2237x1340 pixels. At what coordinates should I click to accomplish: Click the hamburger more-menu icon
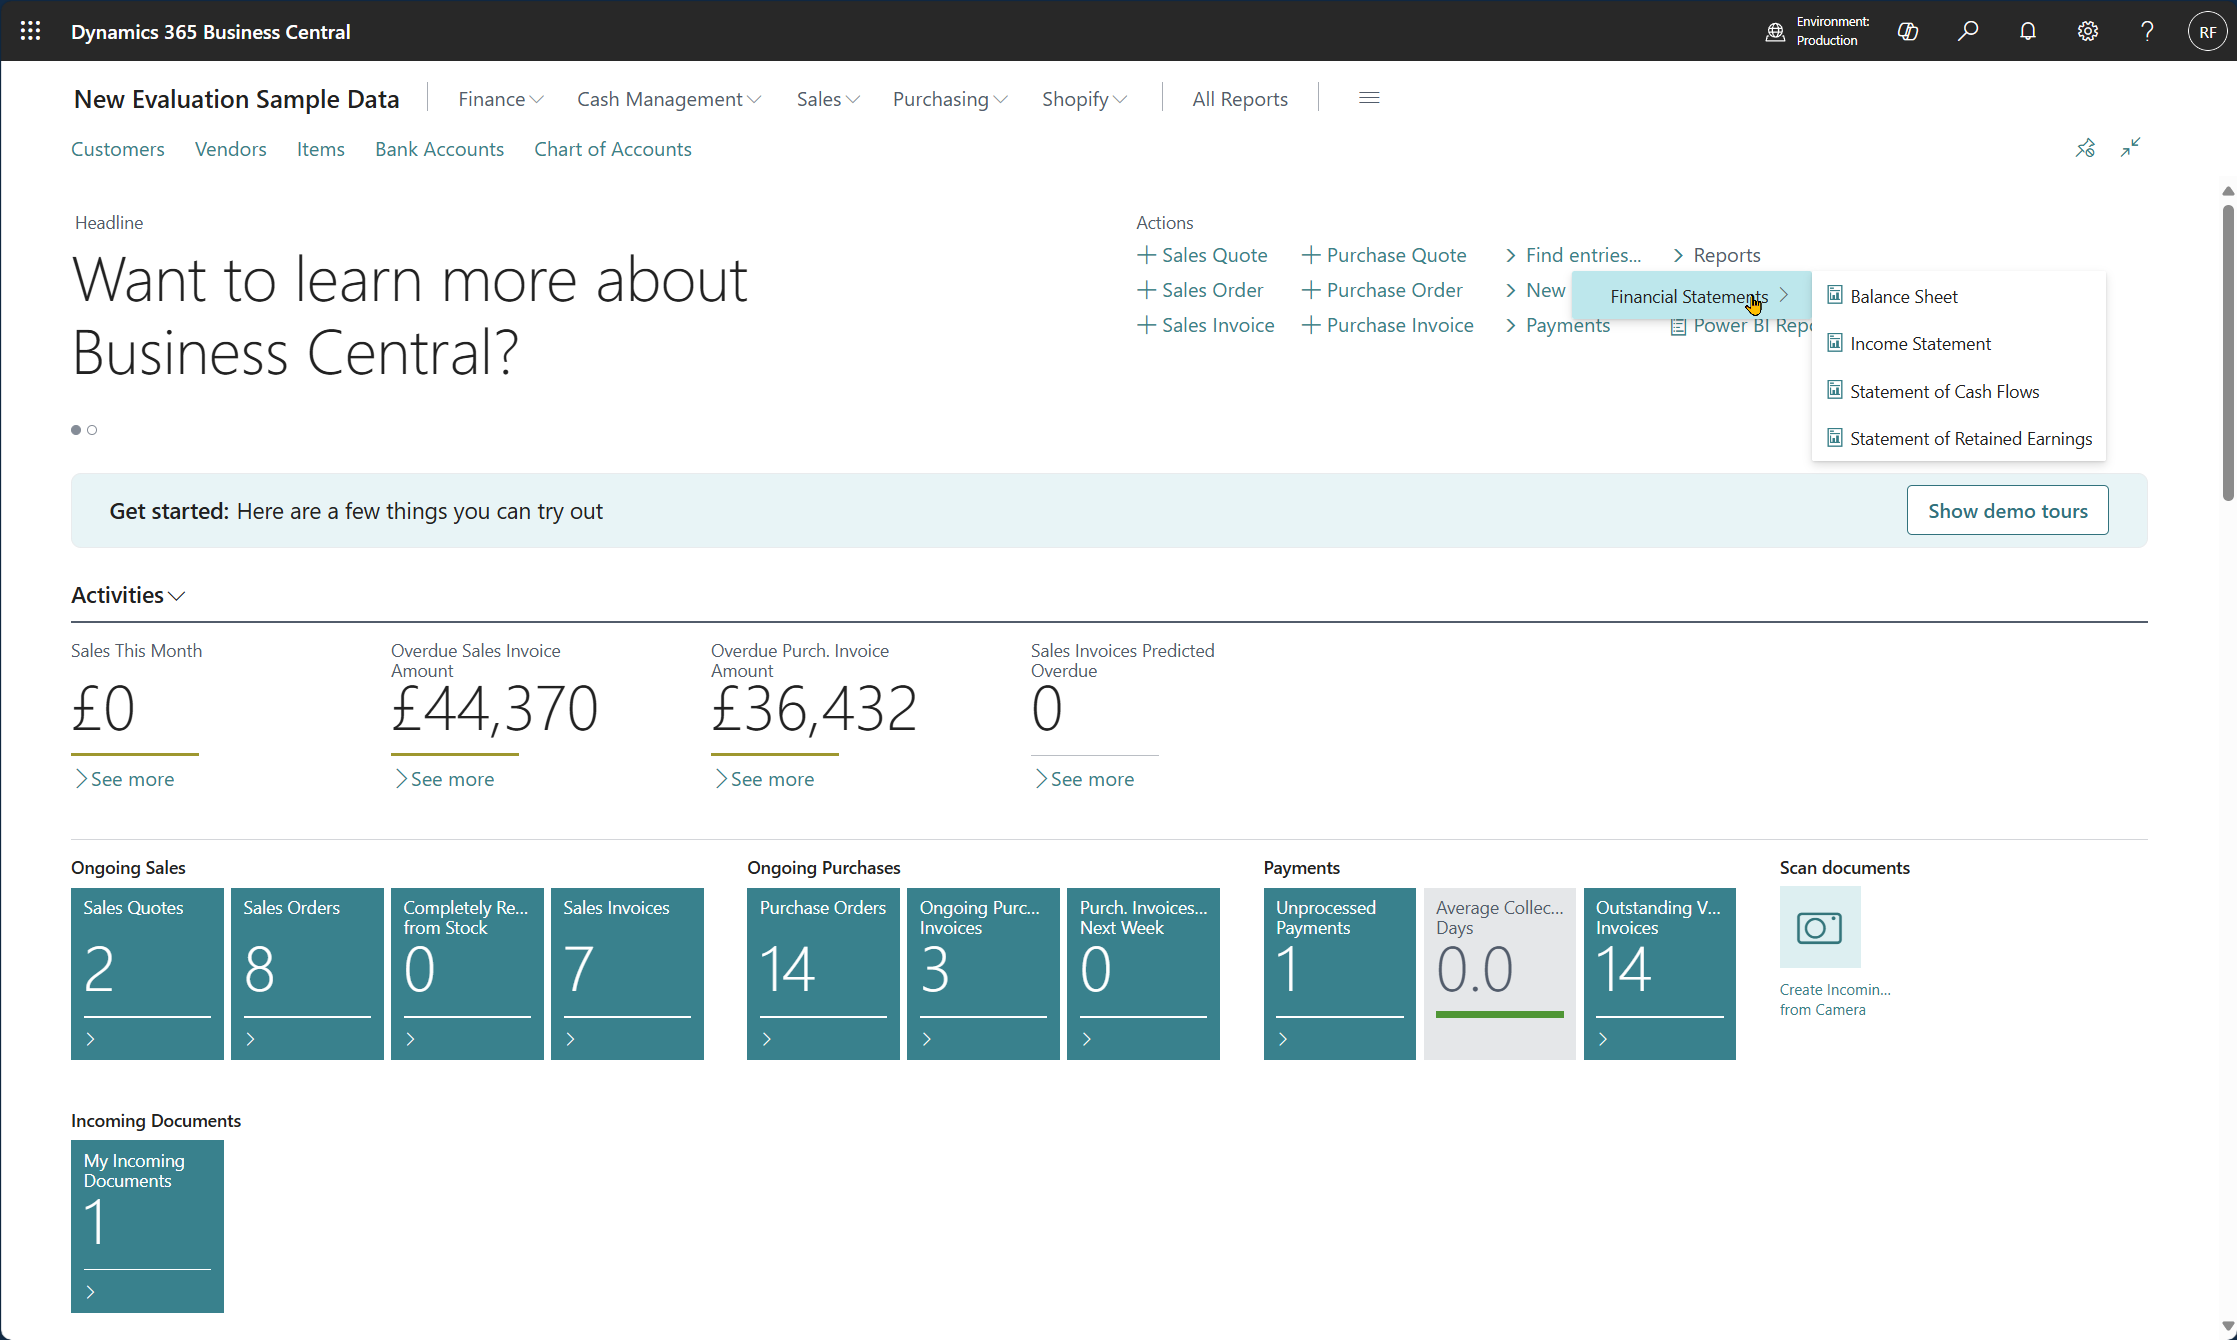click(1369, 98)
